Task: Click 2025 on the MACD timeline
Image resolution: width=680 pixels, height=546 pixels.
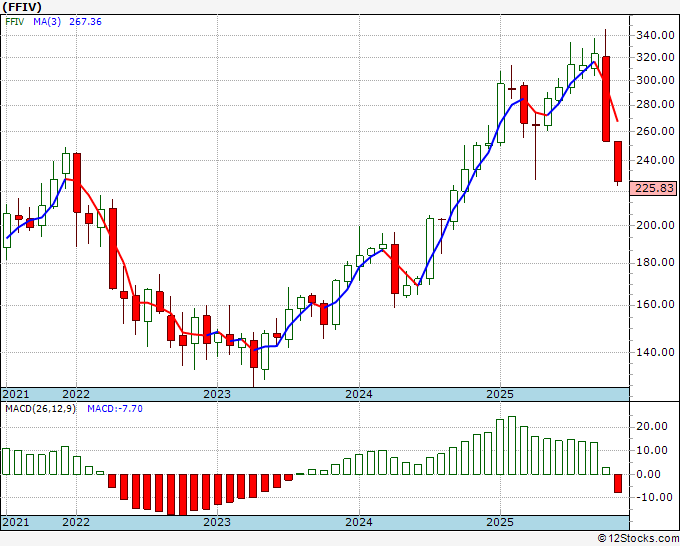Action: click(x=500, y=522)
